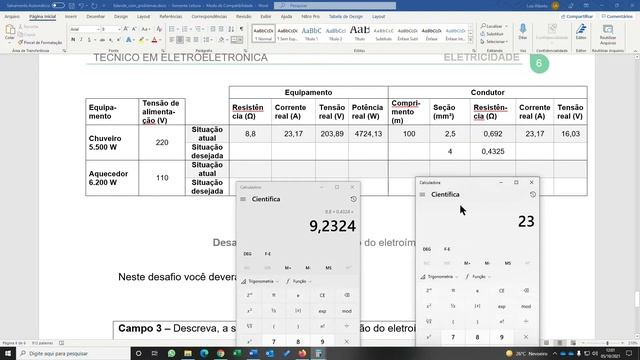Toggle the Salvamento Automático switch
Viewport: 640px width, 360px height.
[58, 6]
